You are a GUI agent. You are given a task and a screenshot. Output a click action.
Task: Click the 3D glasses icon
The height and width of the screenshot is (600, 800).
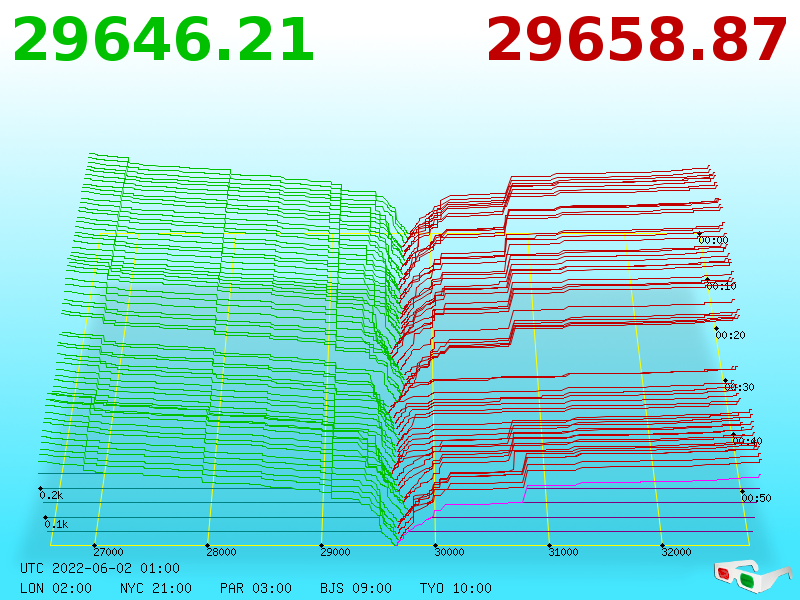752,577
